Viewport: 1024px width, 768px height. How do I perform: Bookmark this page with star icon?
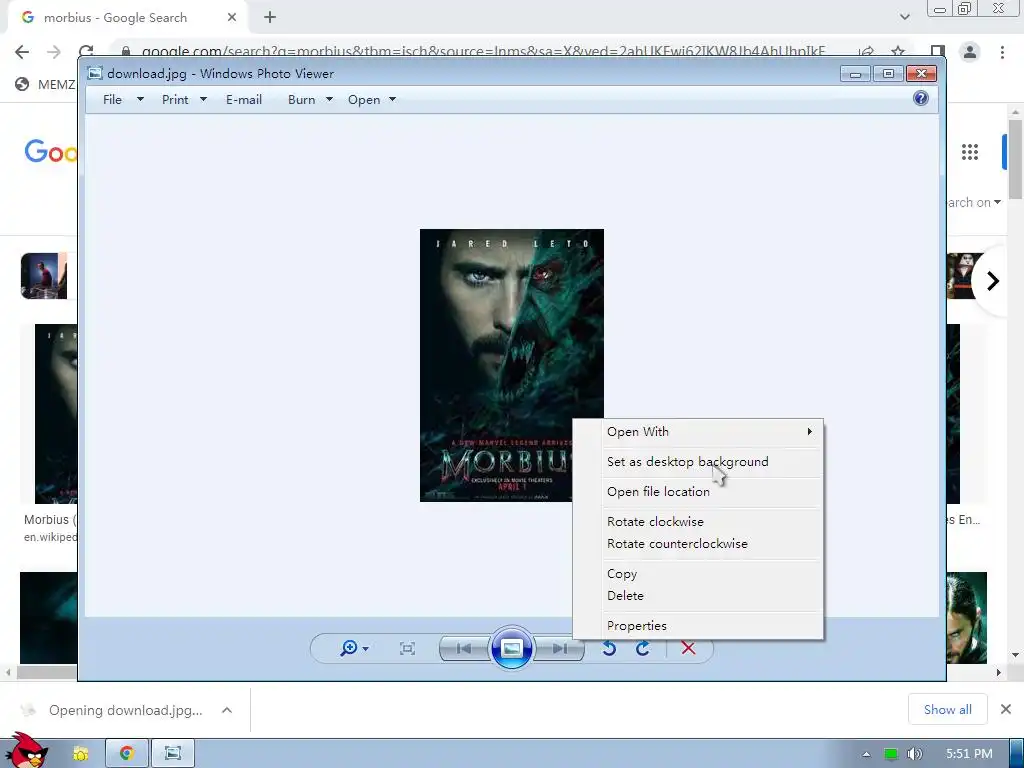click(899, 51)
